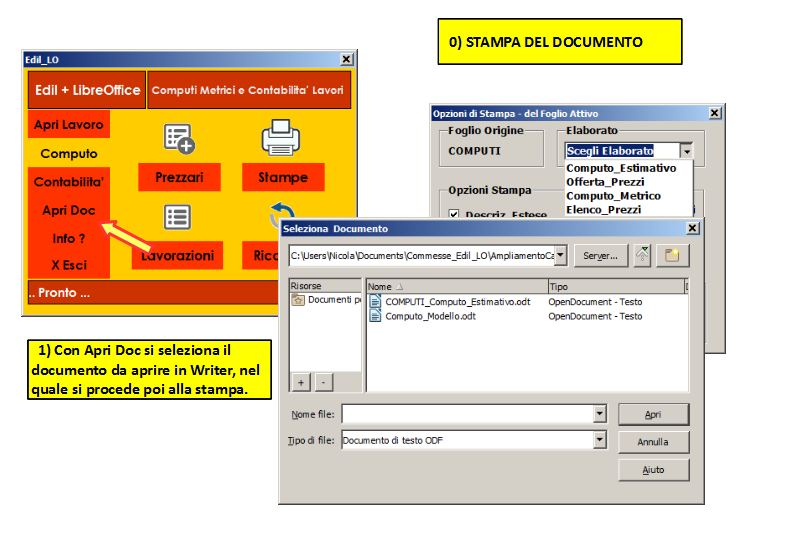Choose Computo_Estimativo from Elaborato list
Screen dimensions: 793x559
pyautogui.click(x=621, y=168)
